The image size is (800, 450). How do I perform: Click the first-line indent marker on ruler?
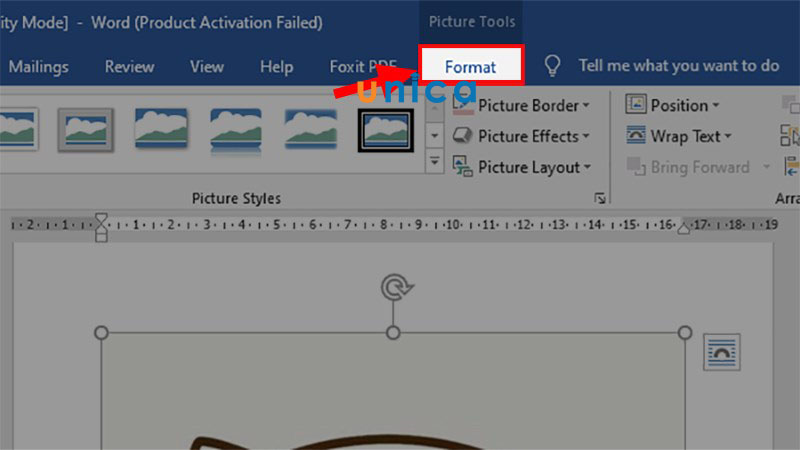click(x=101, y=218)
